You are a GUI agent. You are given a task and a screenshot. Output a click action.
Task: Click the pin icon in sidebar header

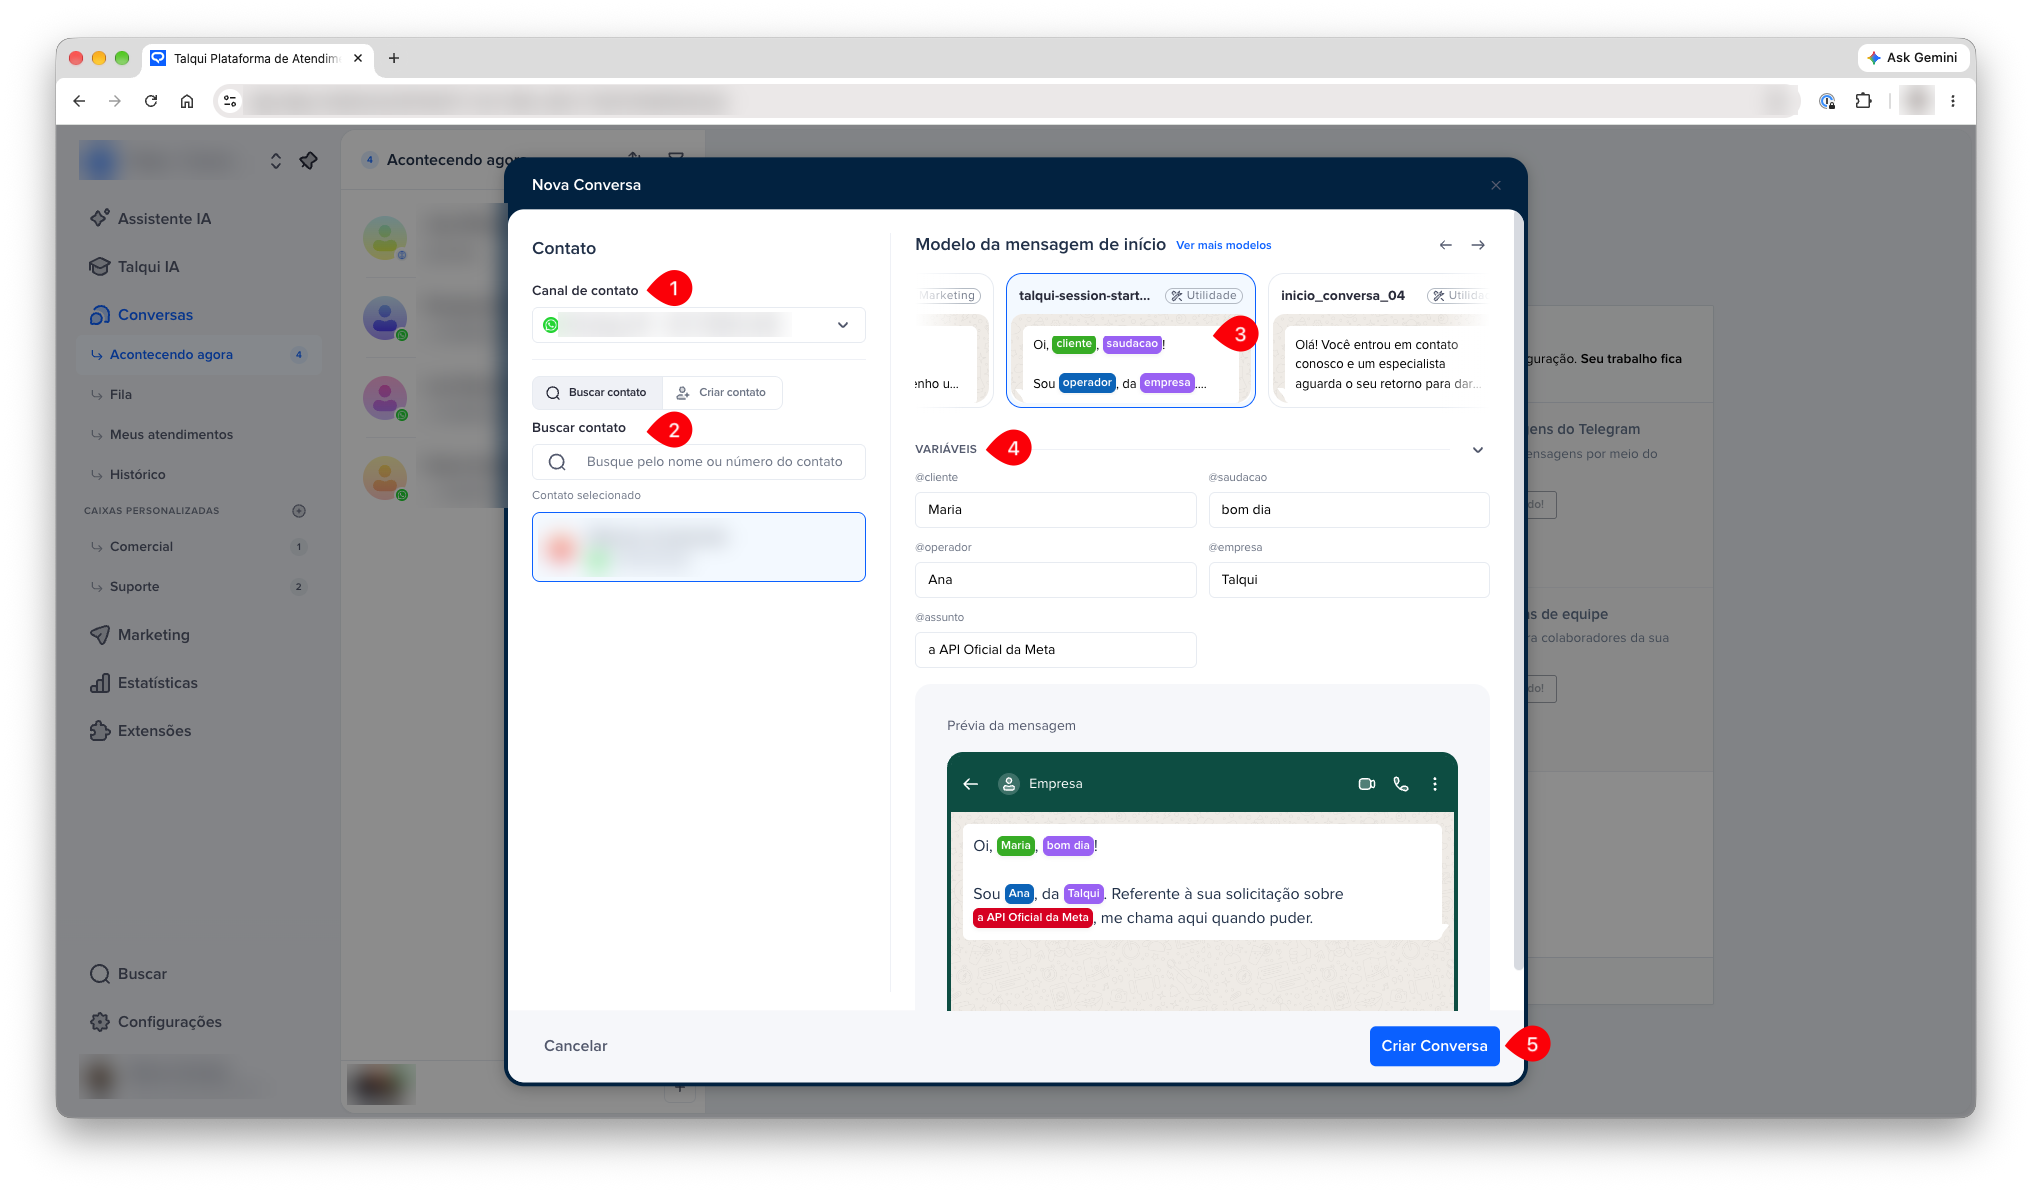pyautogui.click(x=309, y=160)
